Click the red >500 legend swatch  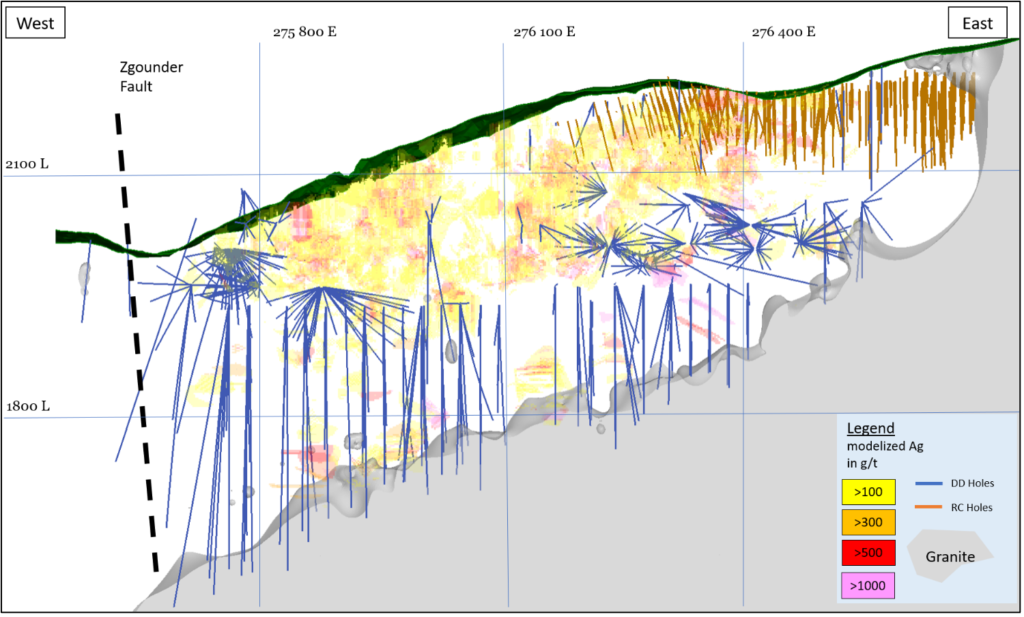click(868, 553)
